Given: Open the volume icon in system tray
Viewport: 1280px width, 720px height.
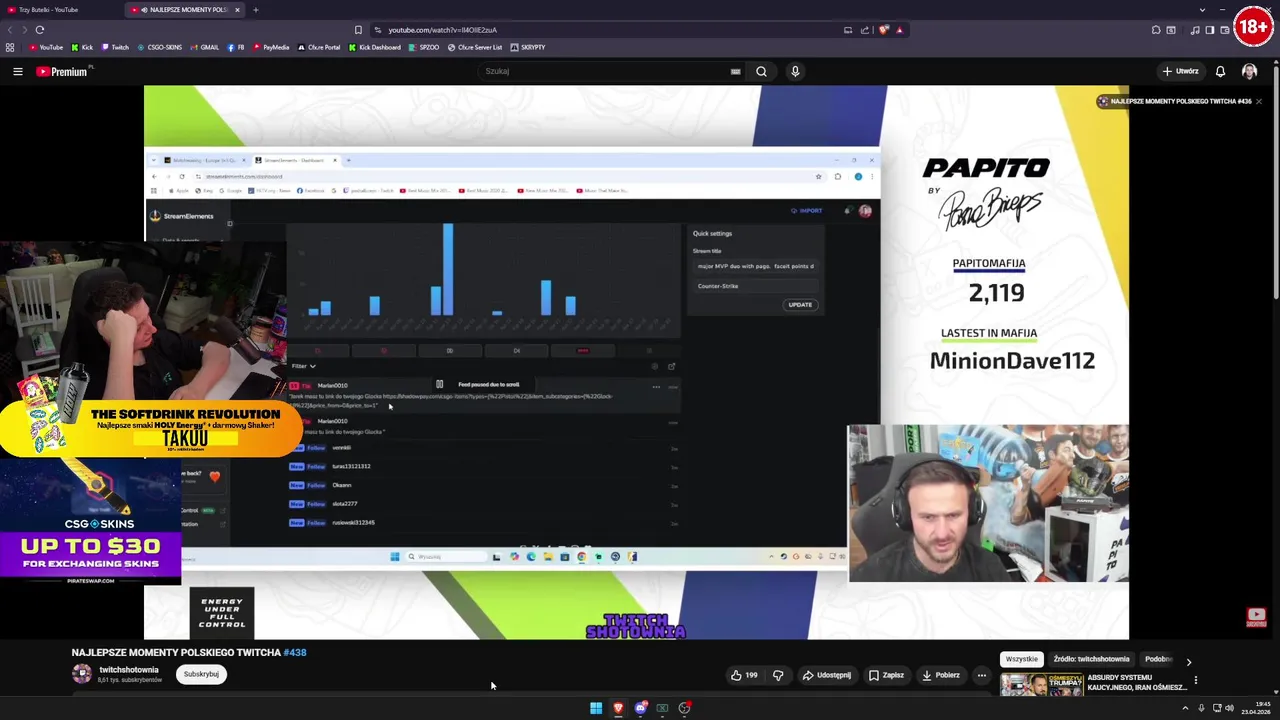Looking at the screenshot, I should [x=1229, y=708].
